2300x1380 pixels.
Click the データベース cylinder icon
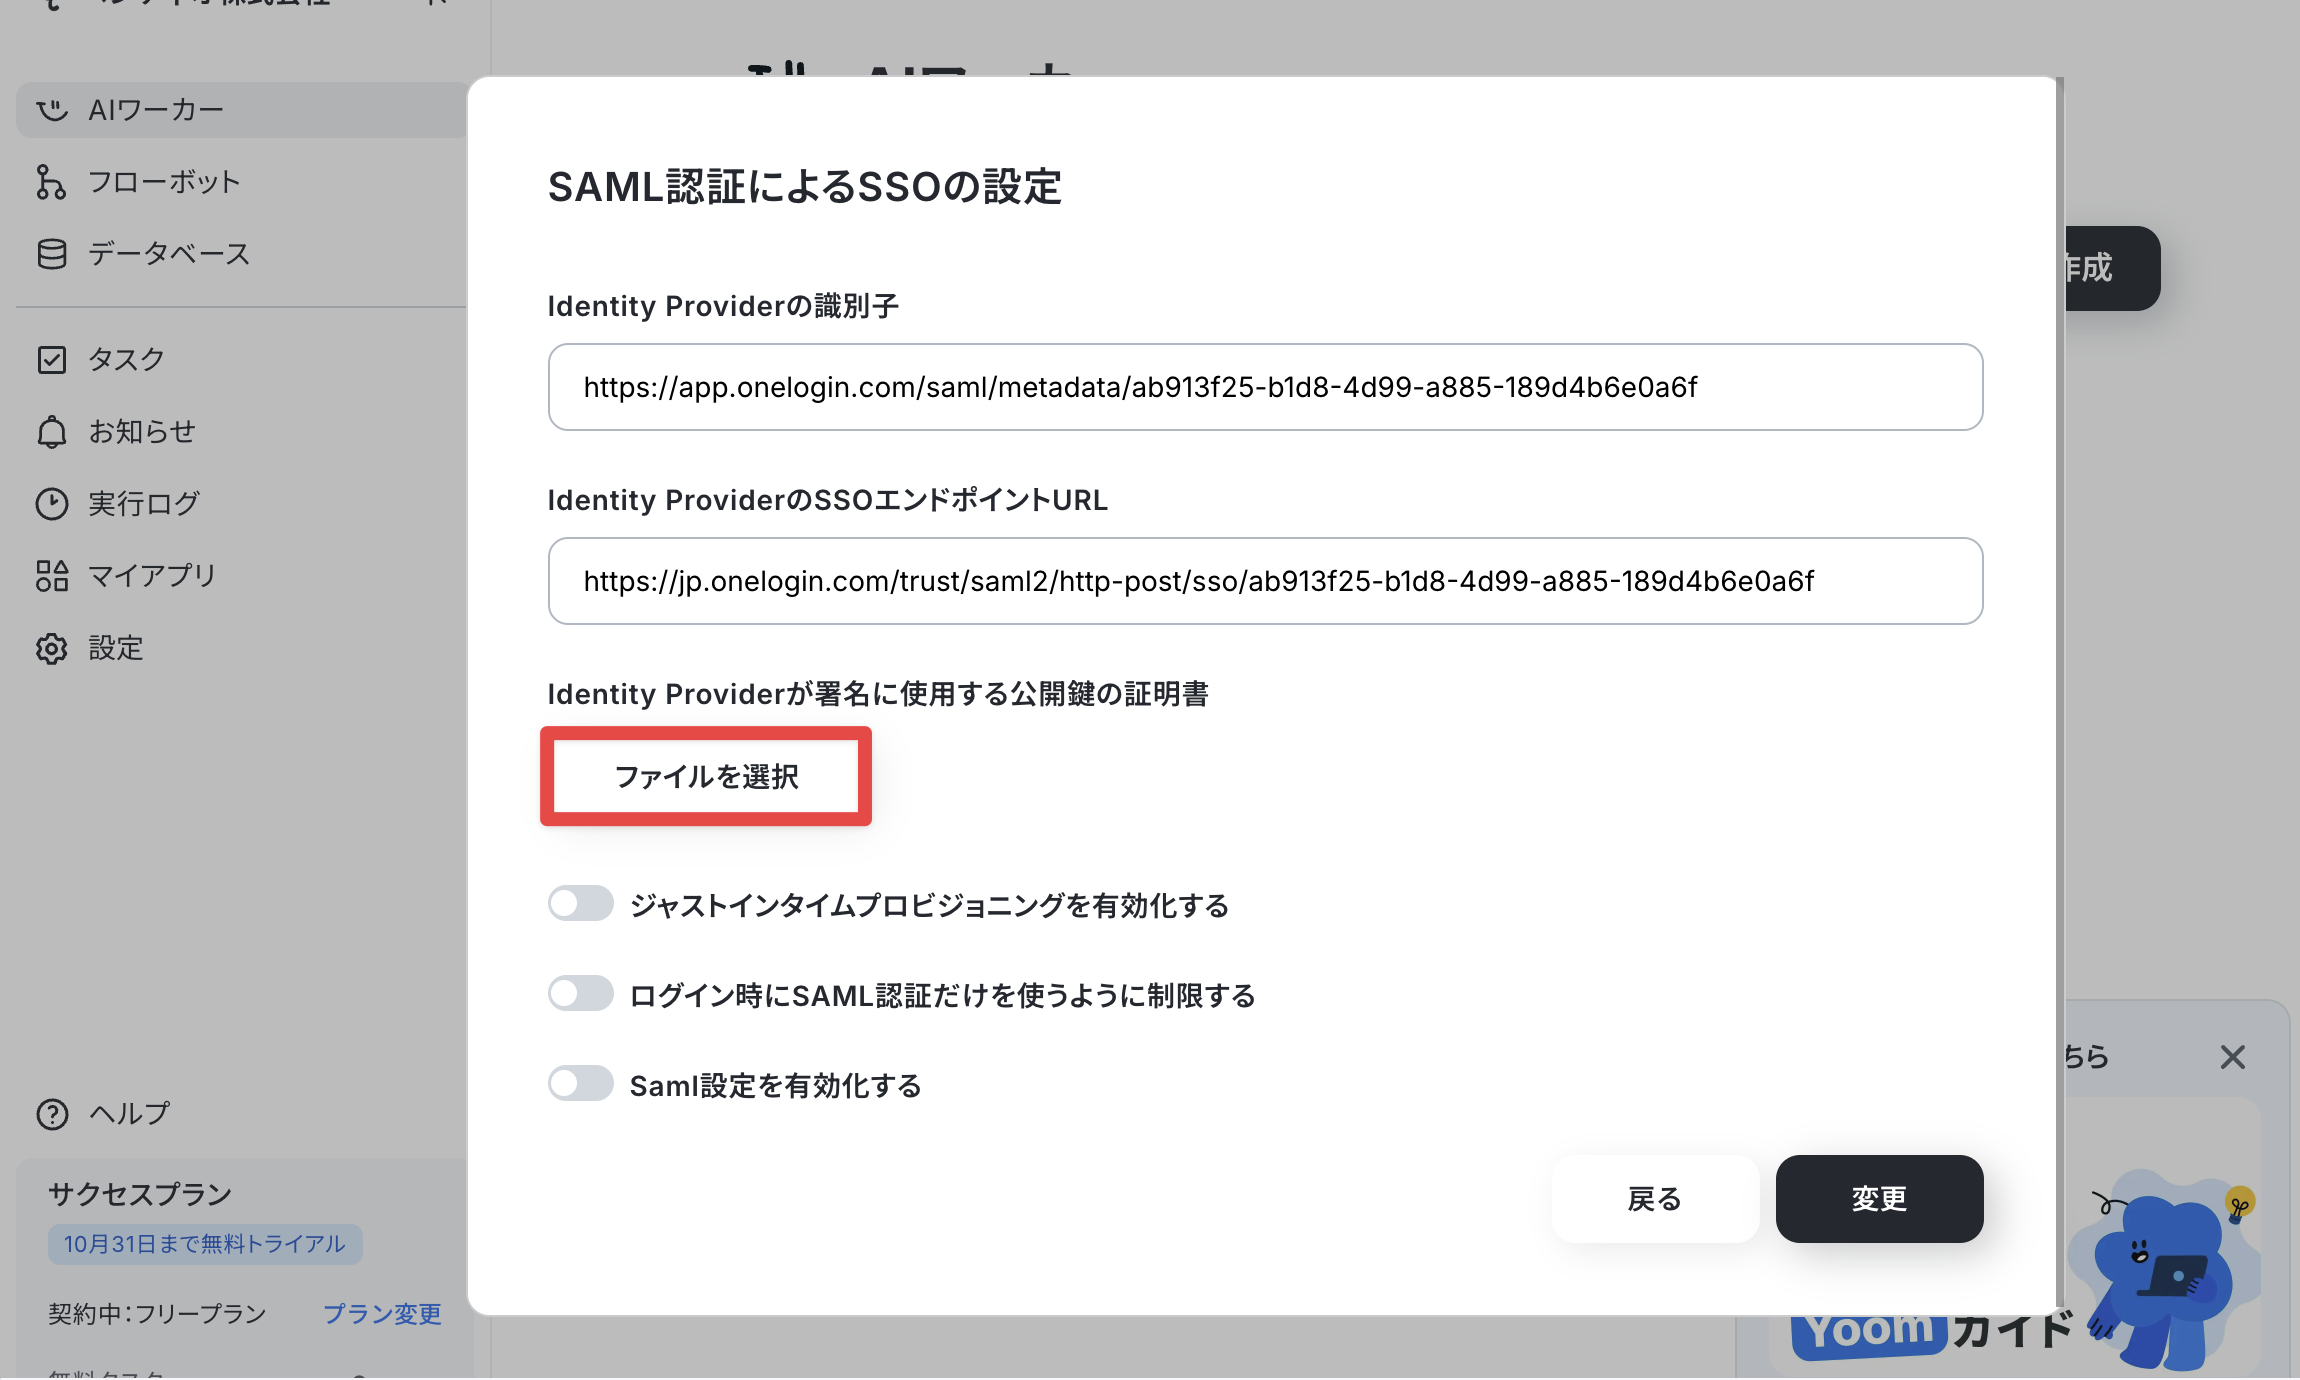coord(52,254)
